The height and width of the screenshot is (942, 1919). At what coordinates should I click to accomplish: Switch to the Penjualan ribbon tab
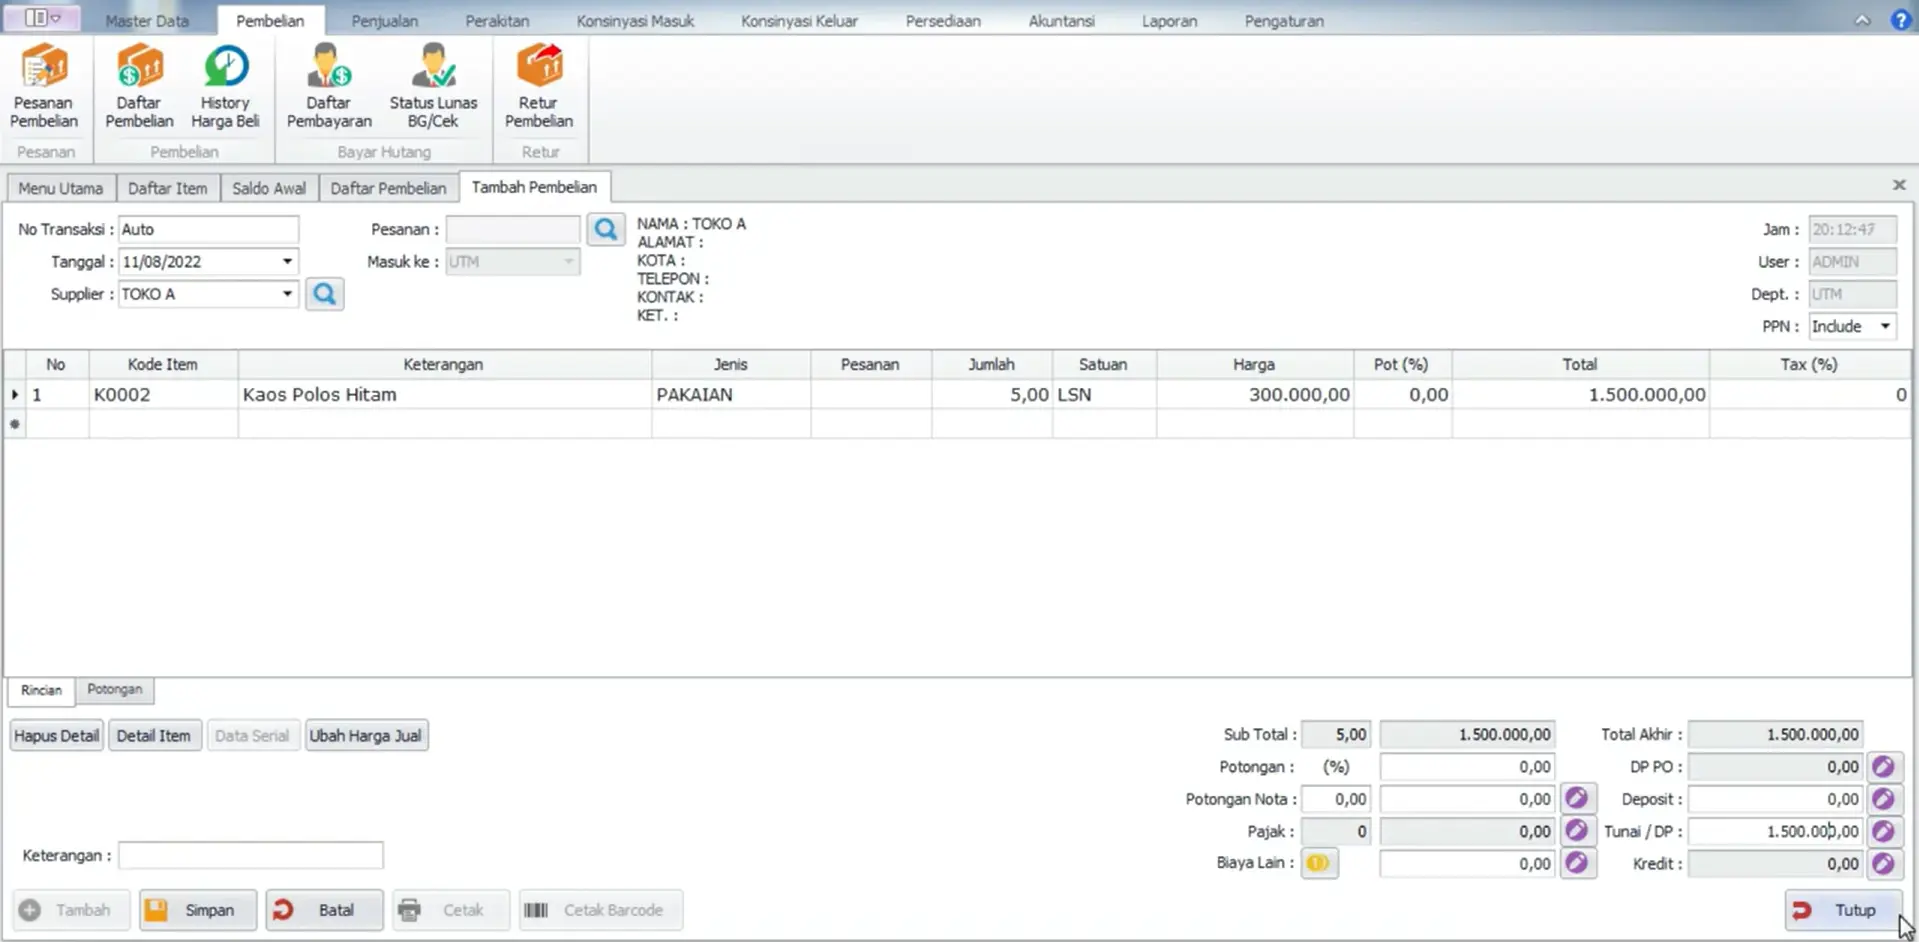(384, 21)
